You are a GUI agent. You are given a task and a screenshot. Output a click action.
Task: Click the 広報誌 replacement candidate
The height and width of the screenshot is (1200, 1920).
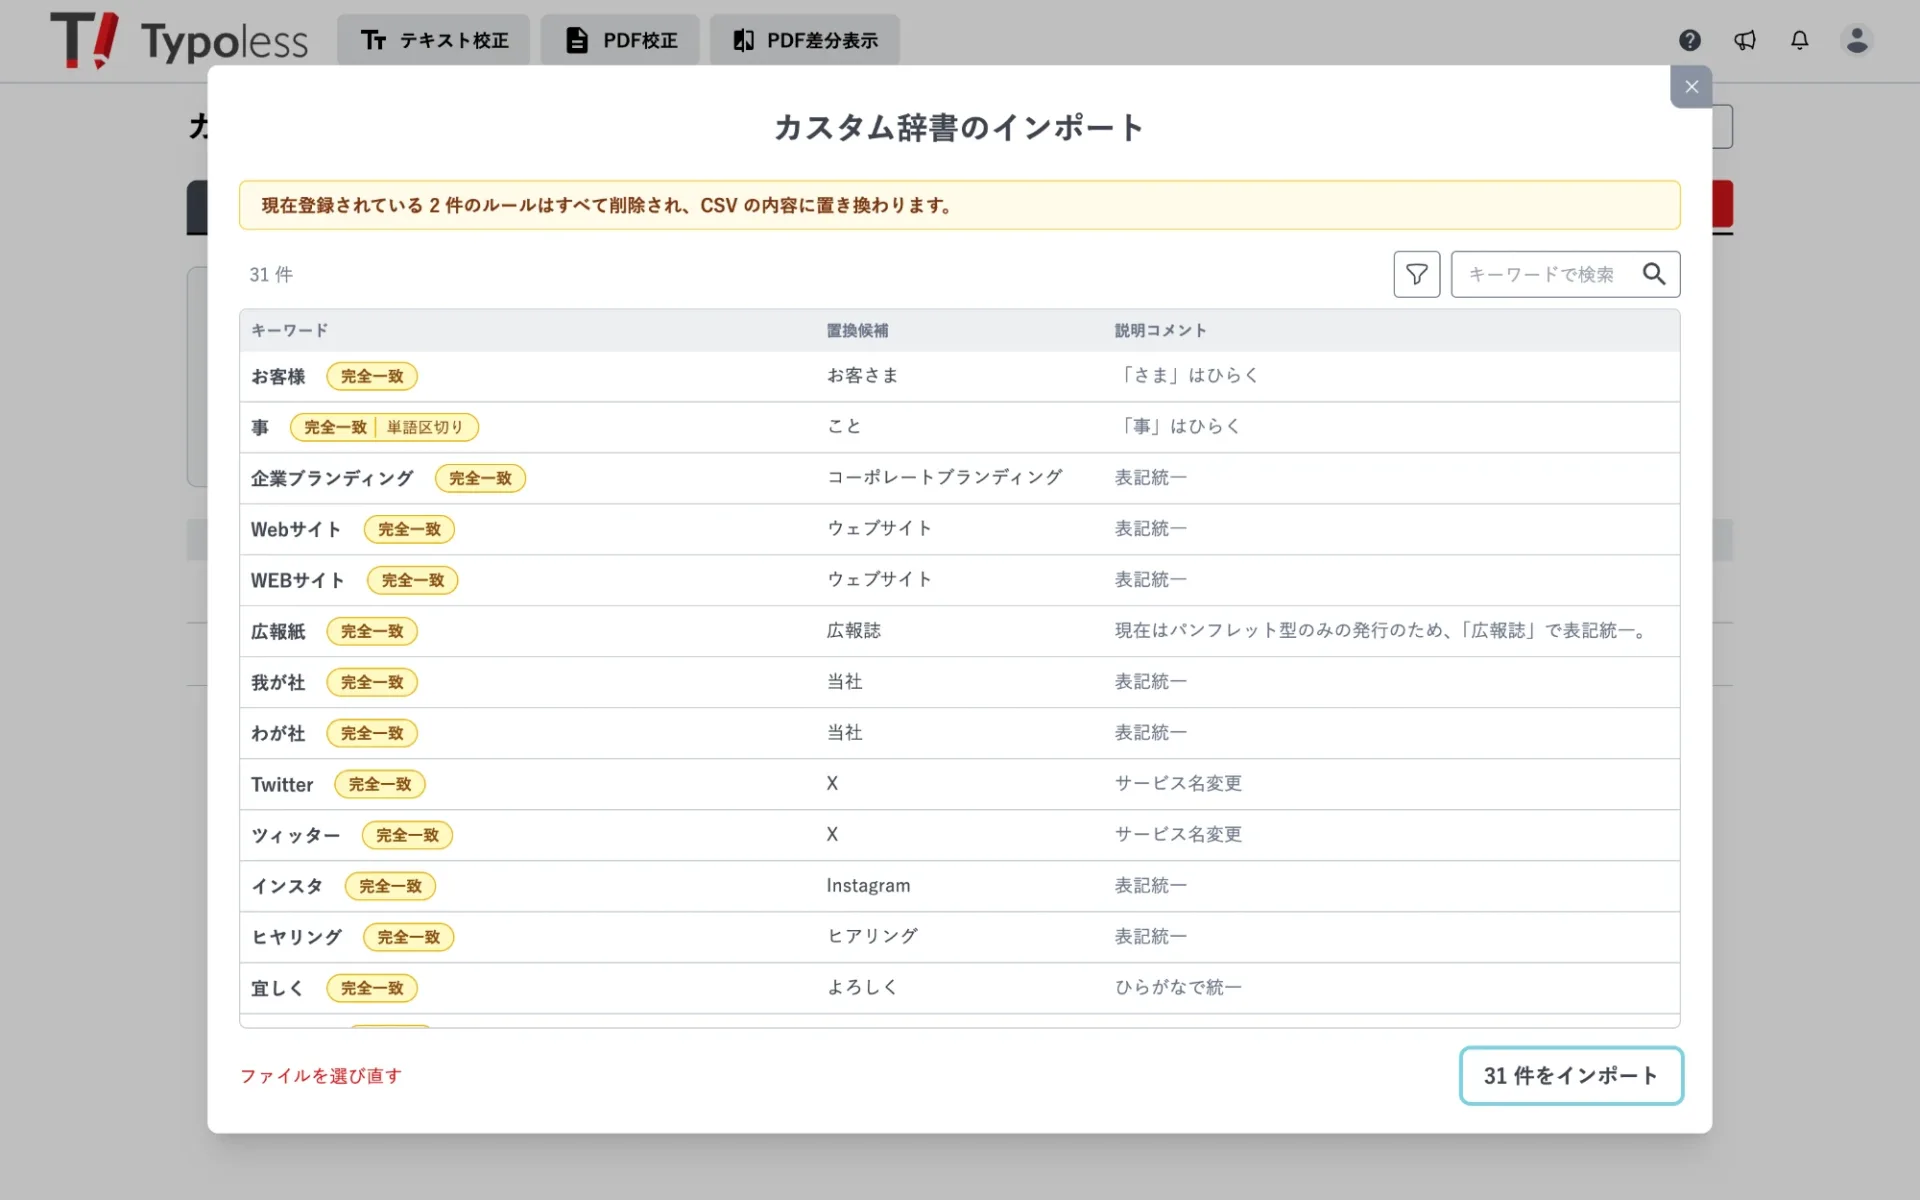tap(853, 630)
